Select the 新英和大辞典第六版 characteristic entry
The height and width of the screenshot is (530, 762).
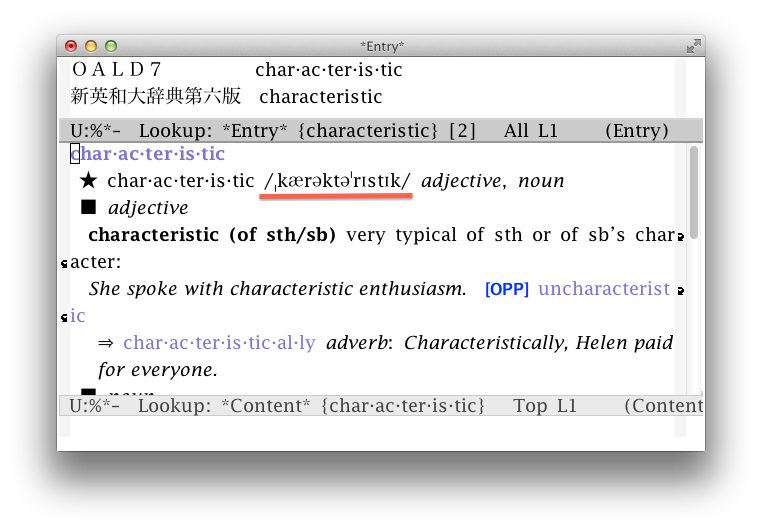click(x=226, y=96)
